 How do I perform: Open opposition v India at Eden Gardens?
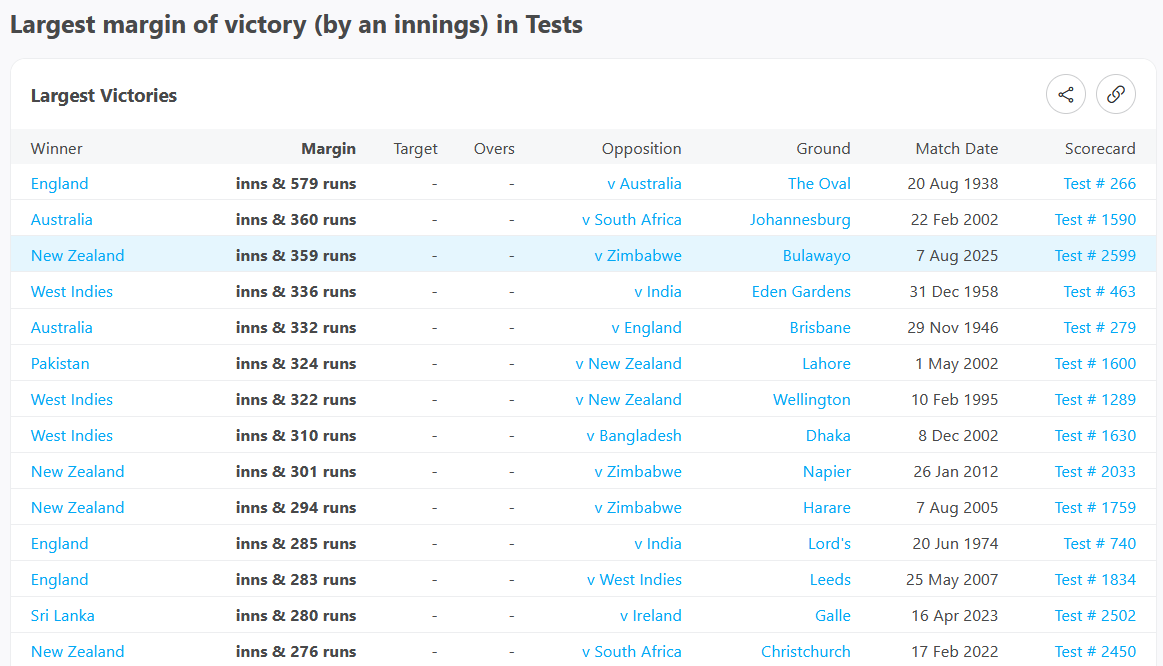click(x=658, y=291)
